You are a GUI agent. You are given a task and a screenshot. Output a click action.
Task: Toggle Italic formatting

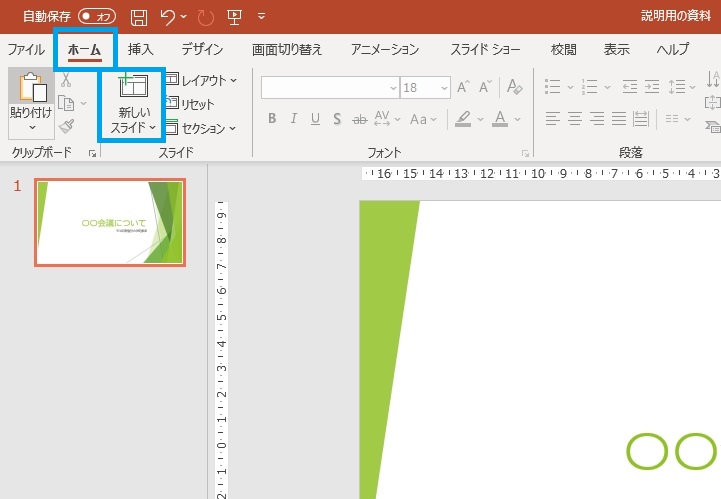293,119
